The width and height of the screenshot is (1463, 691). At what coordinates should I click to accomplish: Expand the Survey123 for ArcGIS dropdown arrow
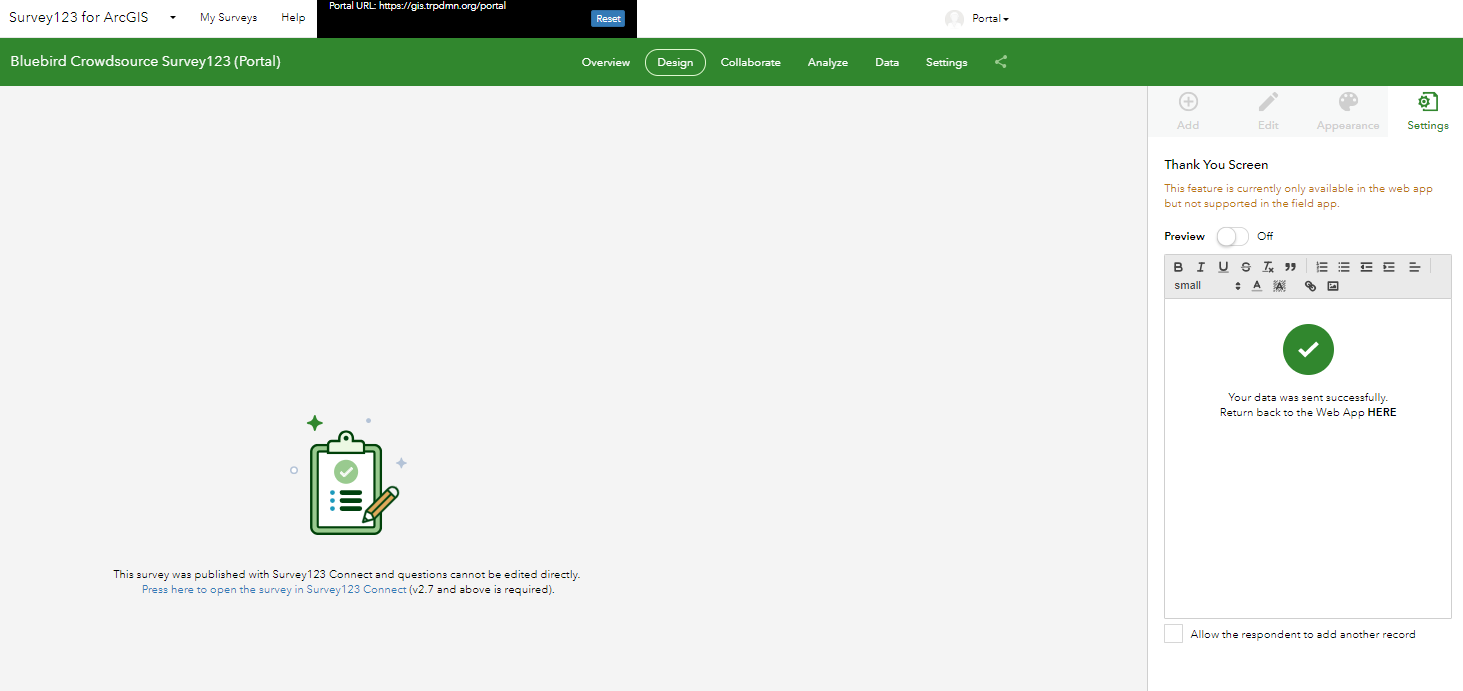coord(173,18)
